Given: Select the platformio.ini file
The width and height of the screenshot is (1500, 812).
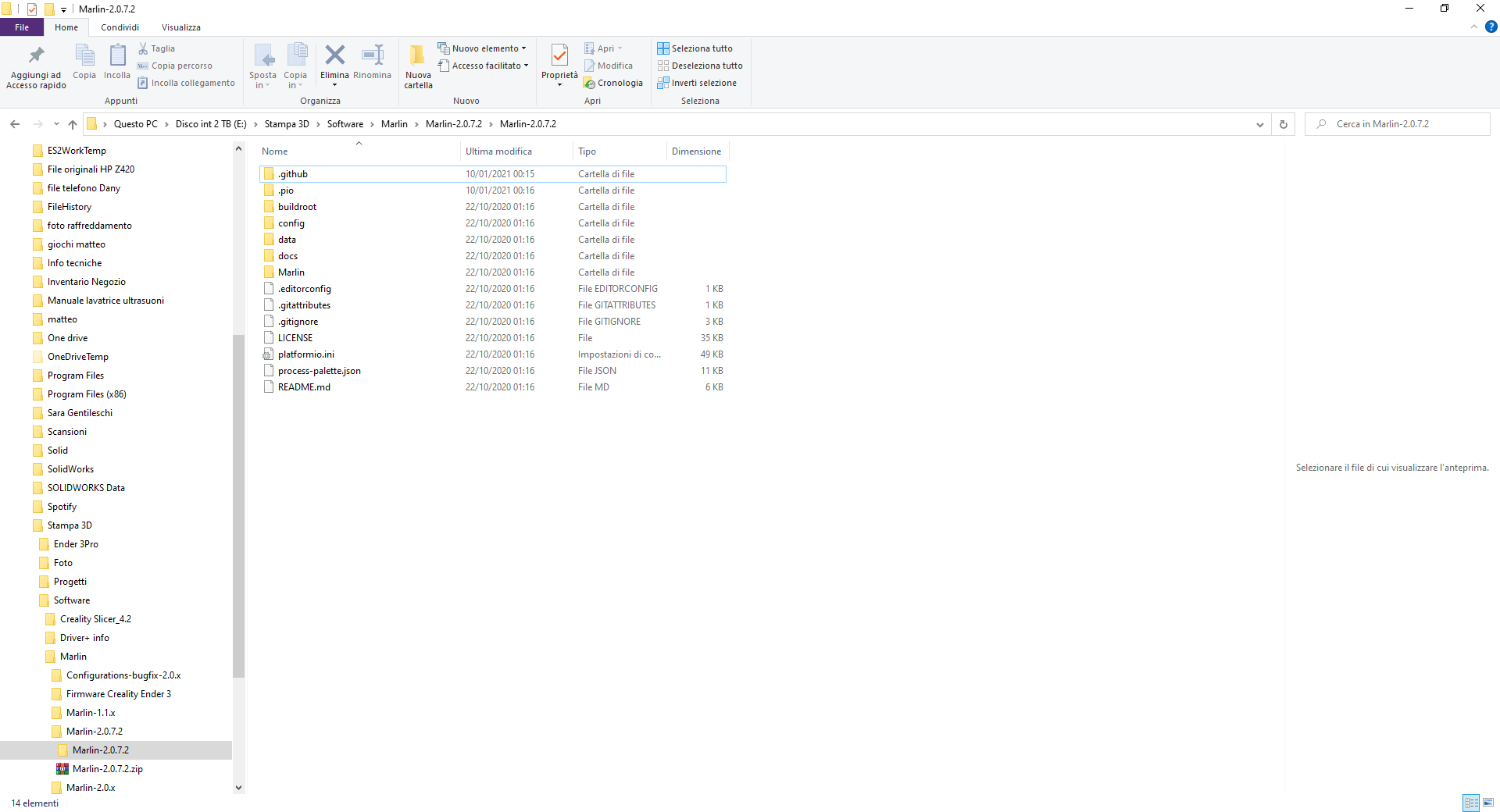Looking at the screenshot, I should pyautogui.click(x=305, y=354).
